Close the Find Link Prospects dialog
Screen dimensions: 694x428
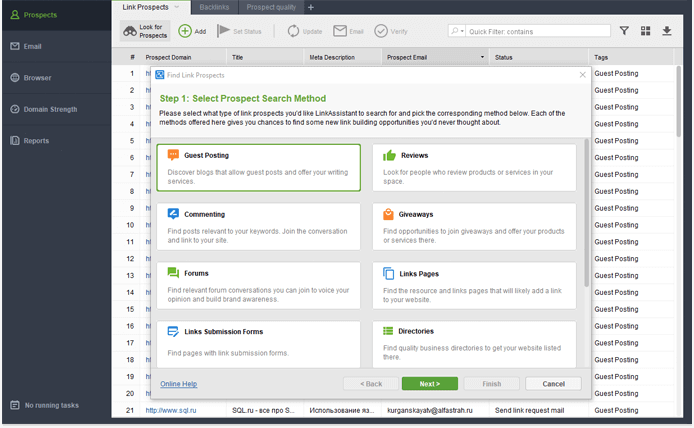click(582, 75)
